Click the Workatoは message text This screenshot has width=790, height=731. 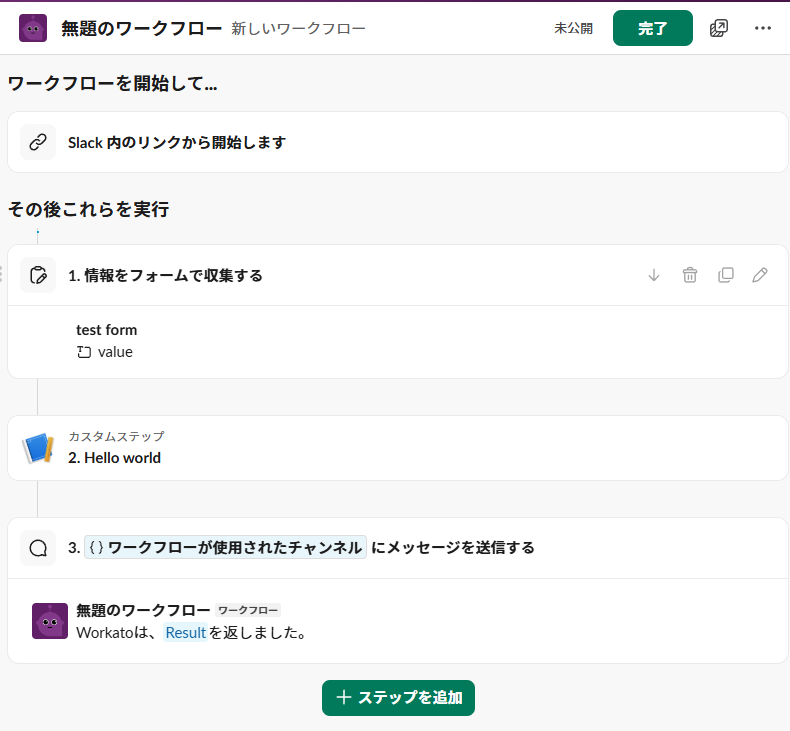pos(117,633)
